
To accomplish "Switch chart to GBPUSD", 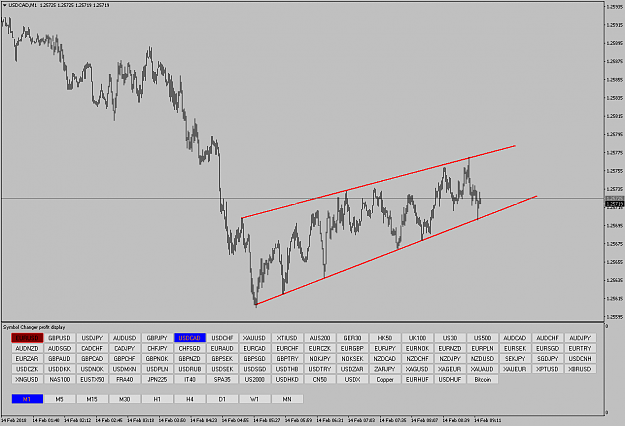I will pos(59,338).
